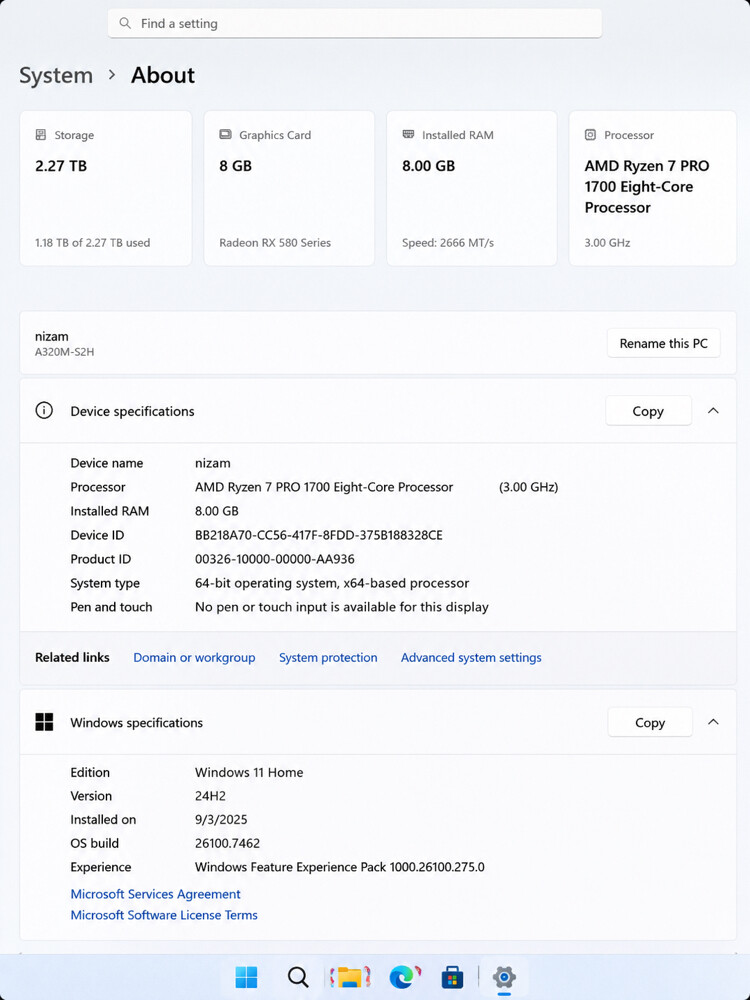Click the Processor card icon
Viewport: 750px width, 1000px height.
(x=591, y=135)
